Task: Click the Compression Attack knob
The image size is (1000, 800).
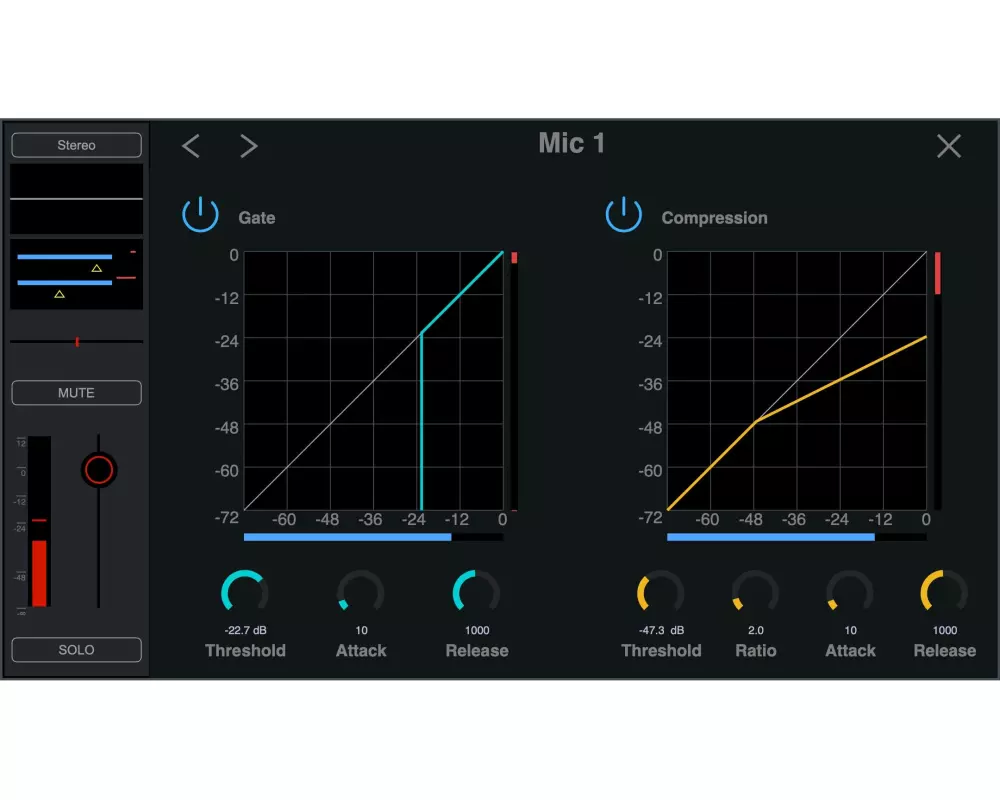Action: [x=850, y=593]
